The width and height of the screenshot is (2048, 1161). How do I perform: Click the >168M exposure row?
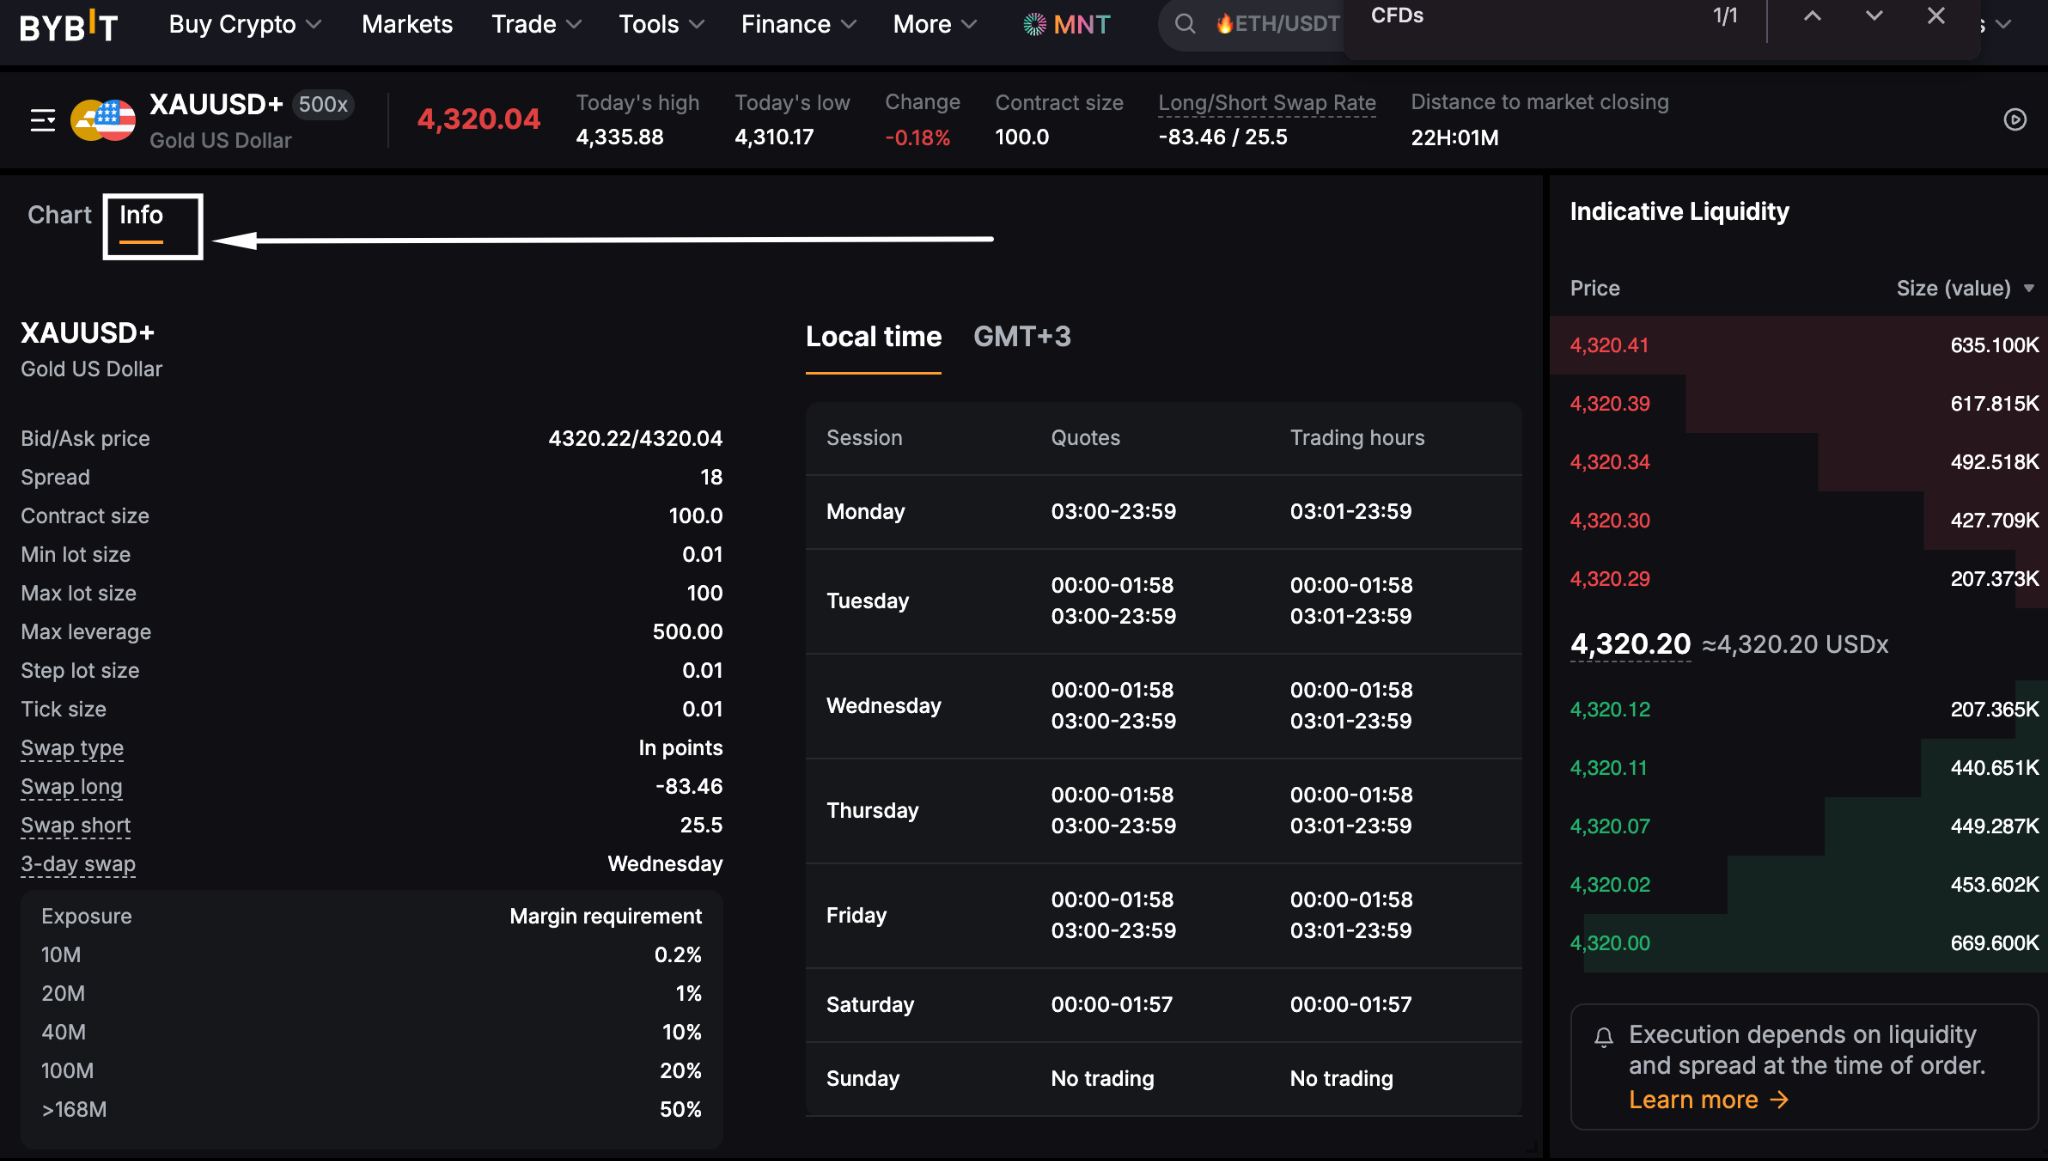371,1110
